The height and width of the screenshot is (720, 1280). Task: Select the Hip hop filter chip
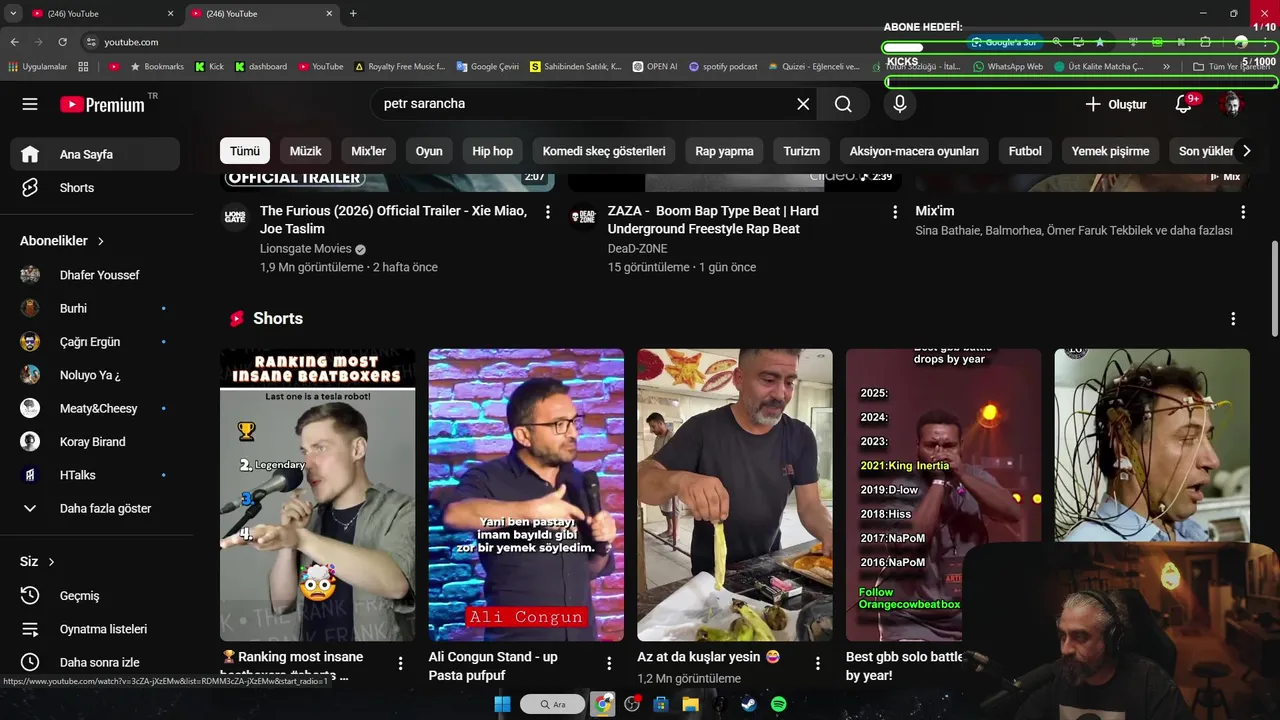point(492,151)
